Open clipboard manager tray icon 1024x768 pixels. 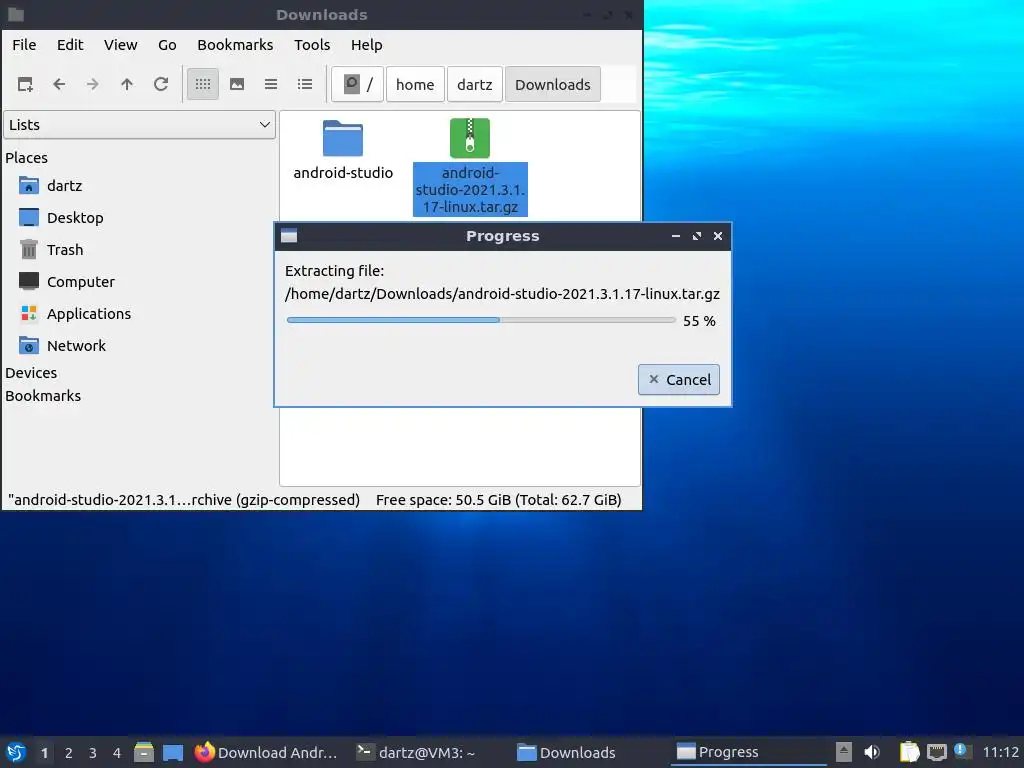click(x=909, y=752)
